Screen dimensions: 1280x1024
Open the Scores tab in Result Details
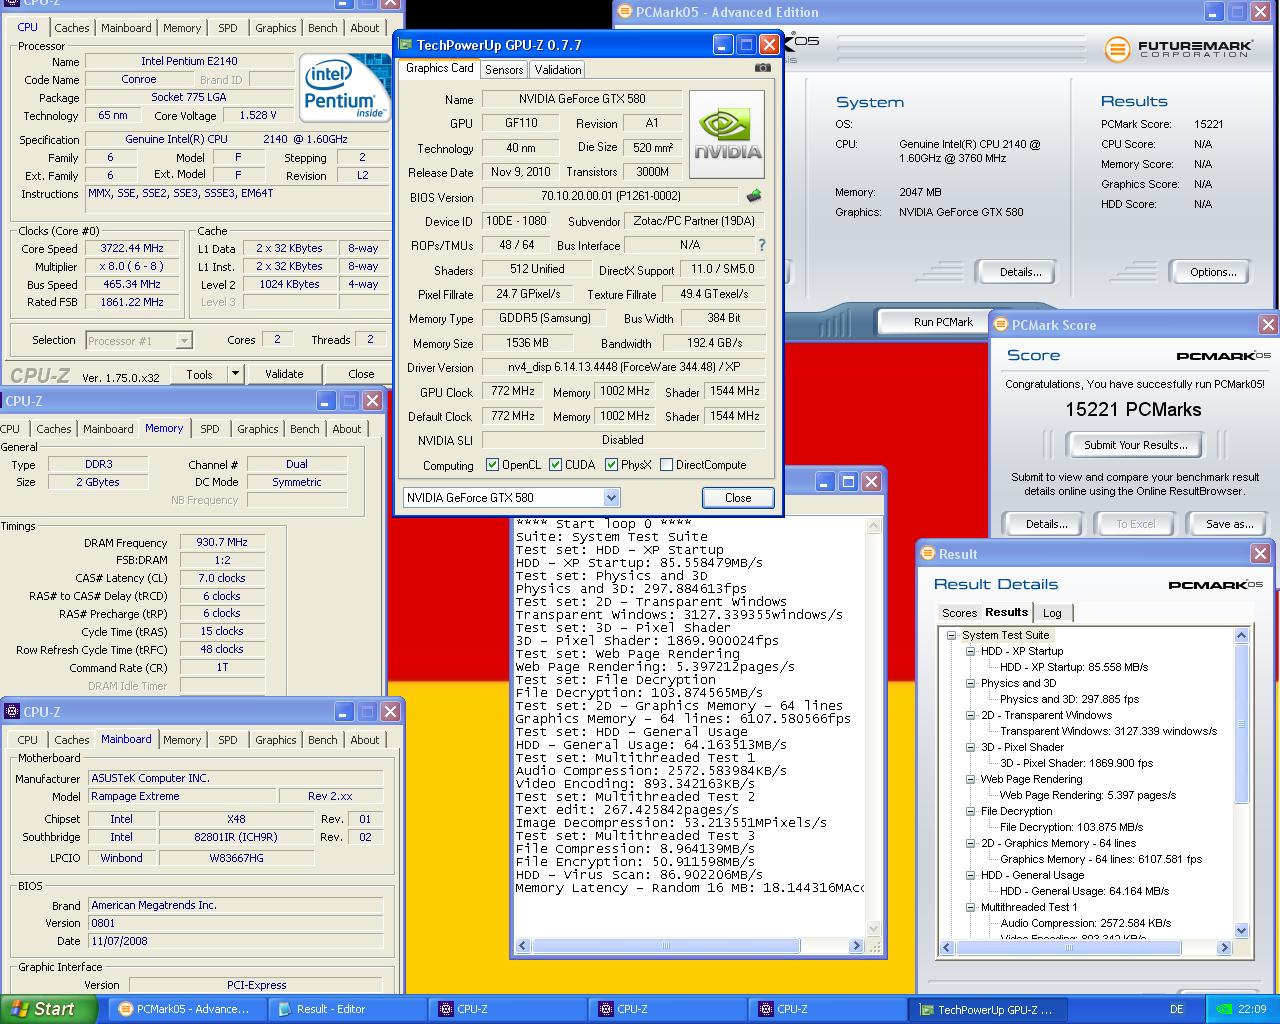pos(959,613)
